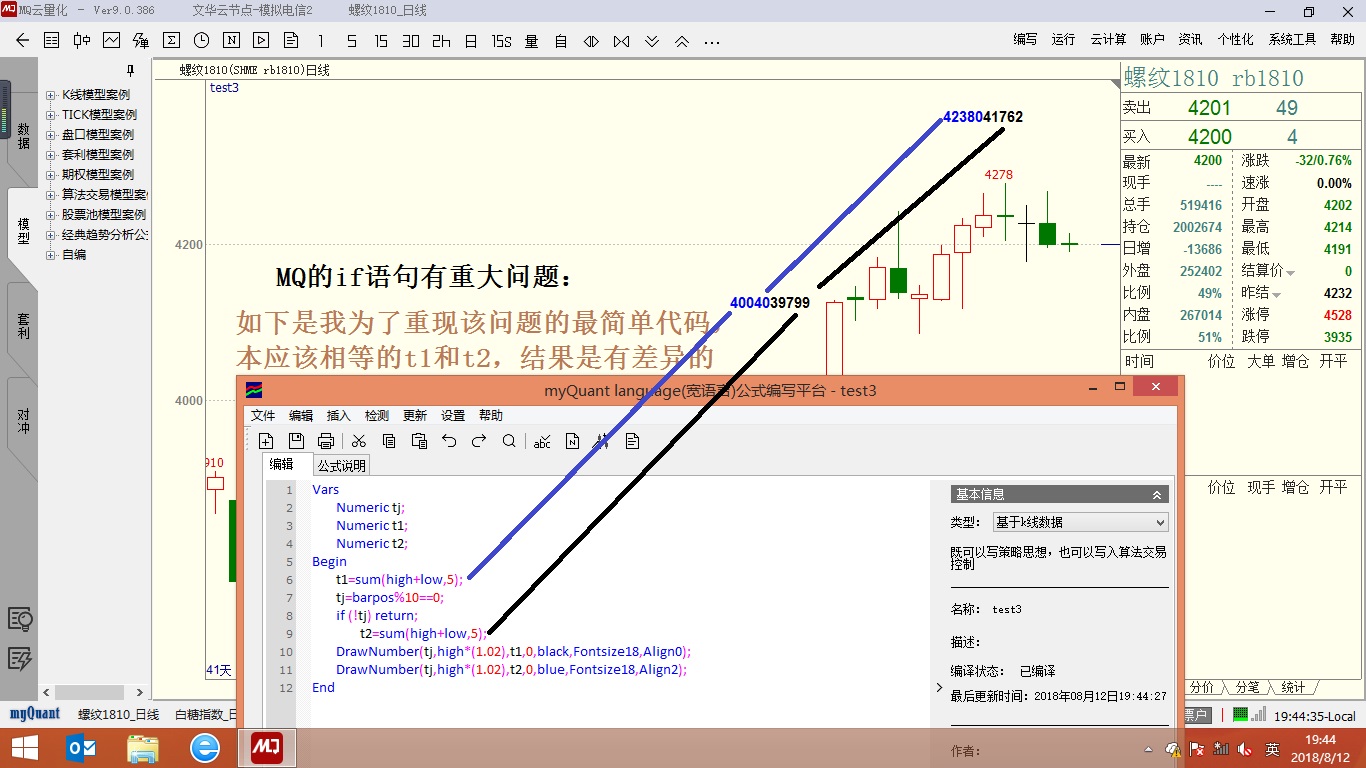Toggle the side panel pin icon
The height and width of the screenshot is (768, 1366).
click(x=130, y=71)
